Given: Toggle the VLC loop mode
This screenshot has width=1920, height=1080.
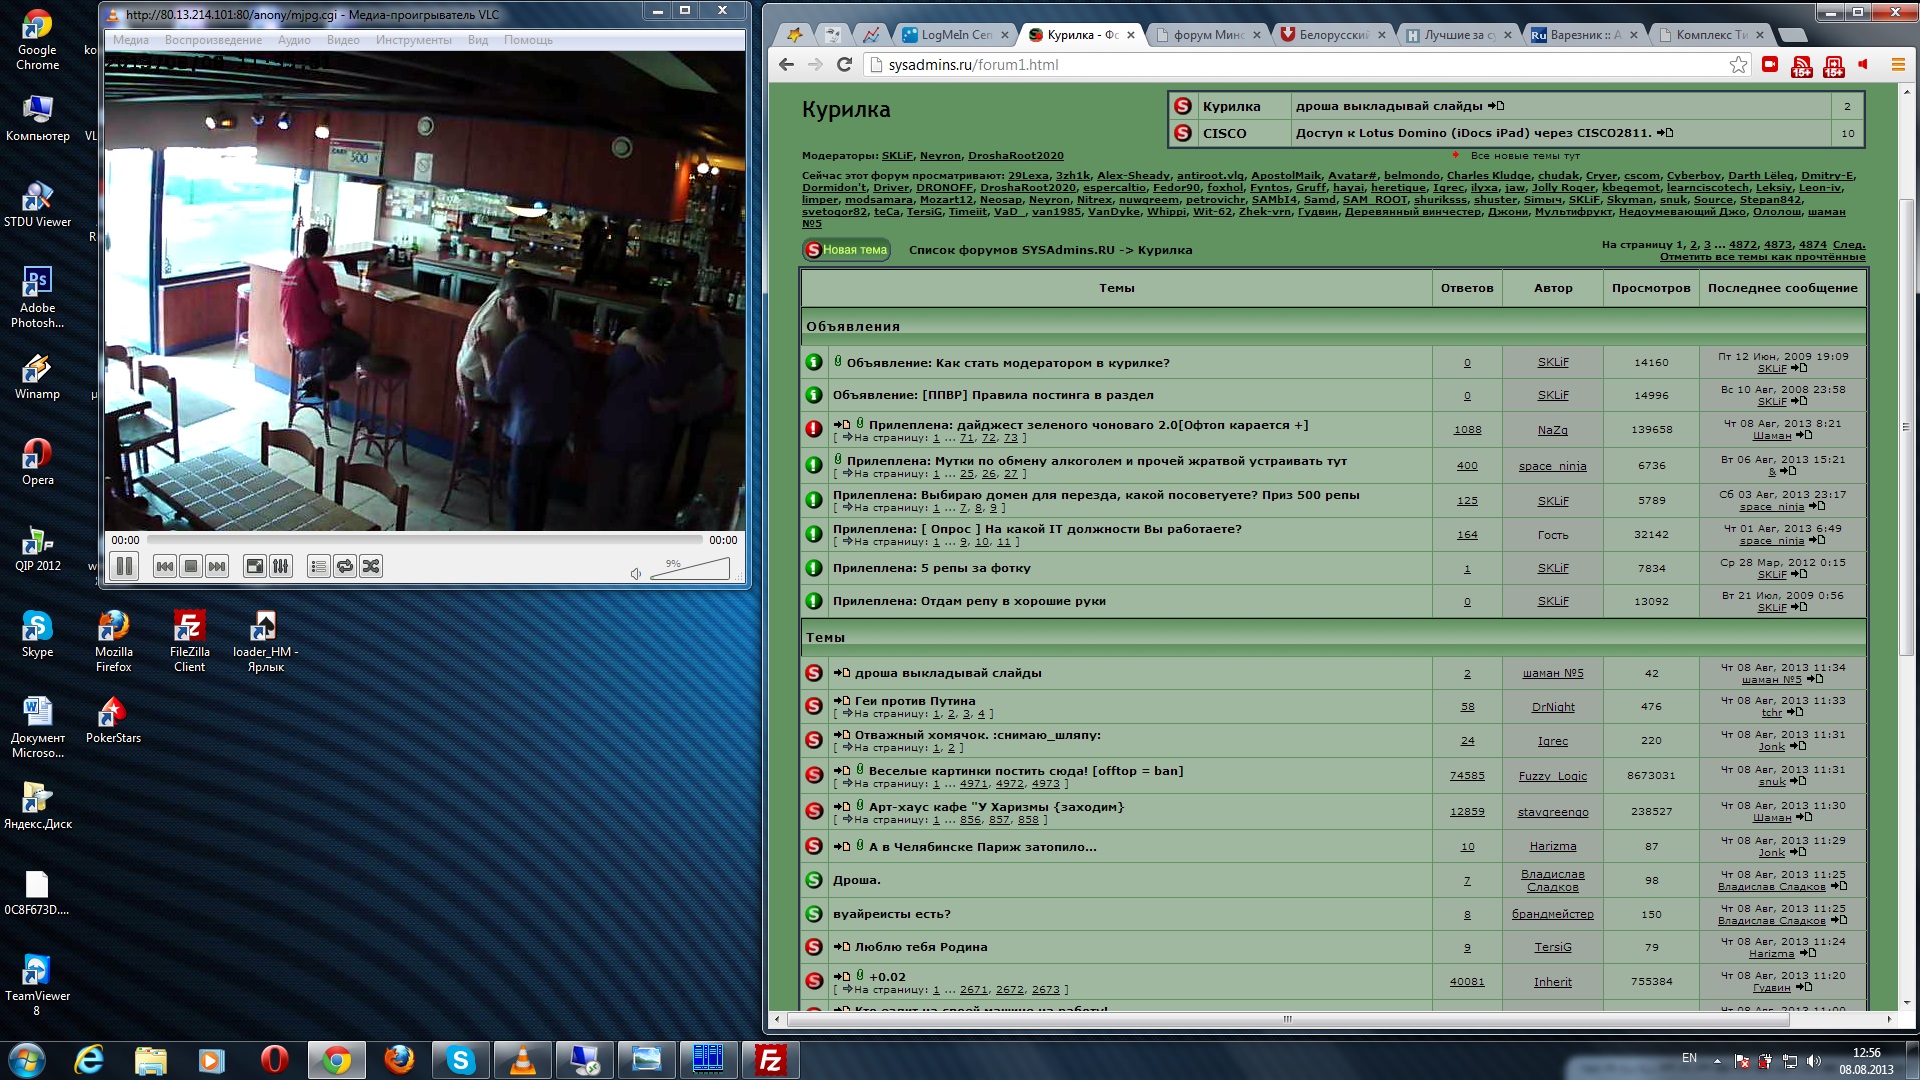Looking at the screenshot, I should (x=344, y=566).
